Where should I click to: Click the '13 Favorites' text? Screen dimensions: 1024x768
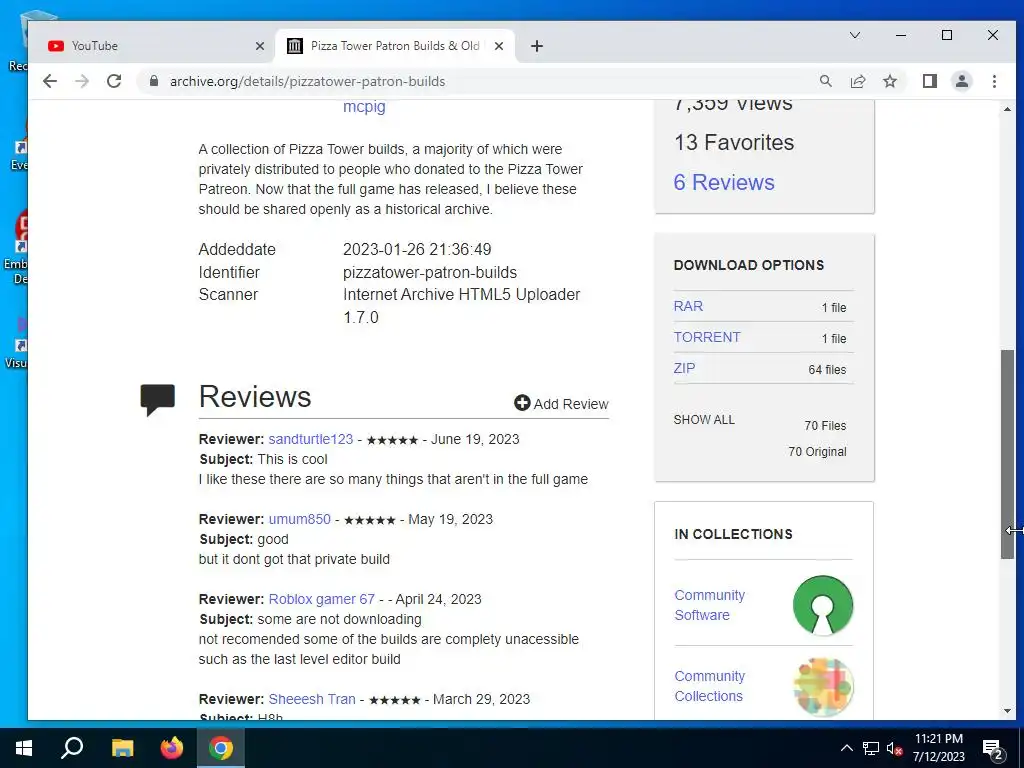pyautogui.click(x=734, y=142)
